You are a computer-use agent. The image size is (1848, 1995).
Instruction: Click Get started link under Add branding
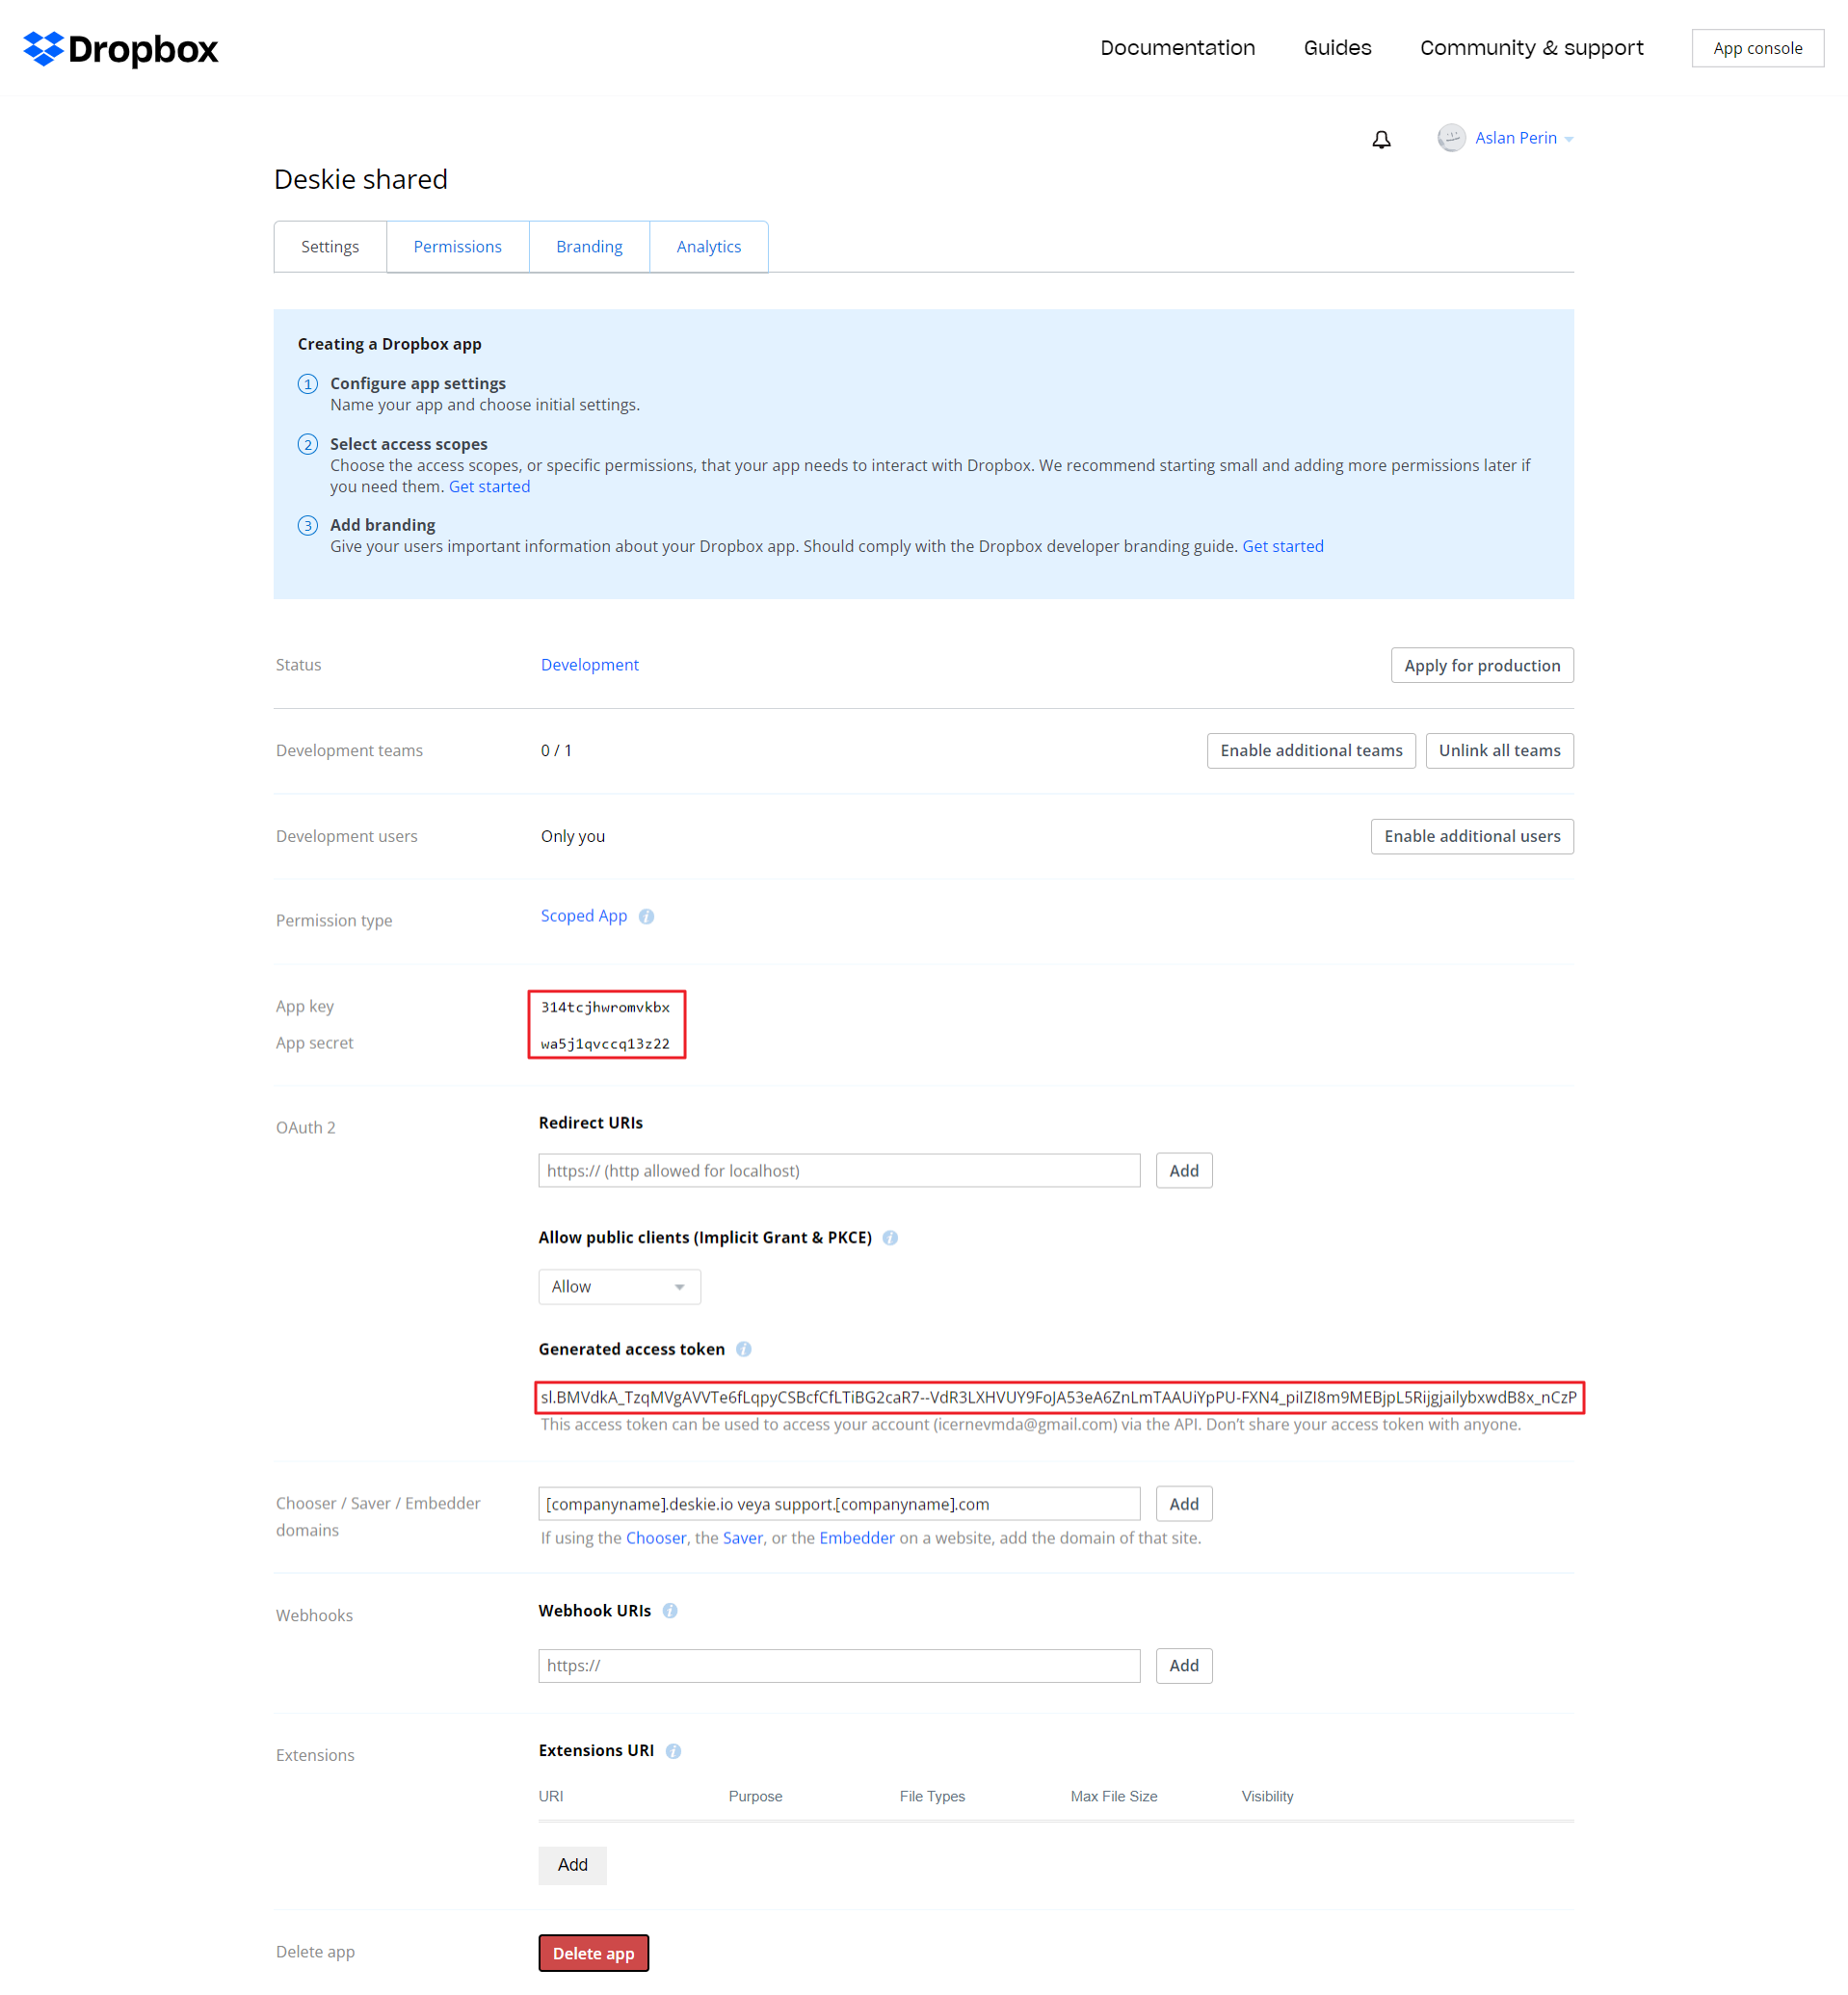tap(1283, 546)
